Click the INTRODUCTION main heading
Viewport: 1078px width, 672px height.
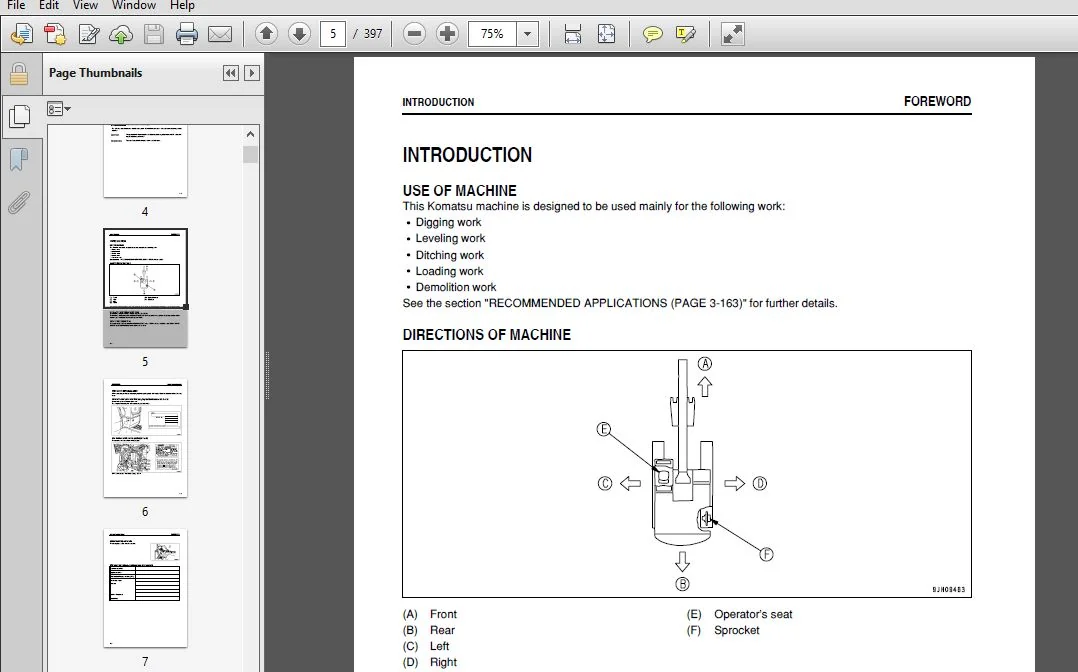tap(467, 155)
